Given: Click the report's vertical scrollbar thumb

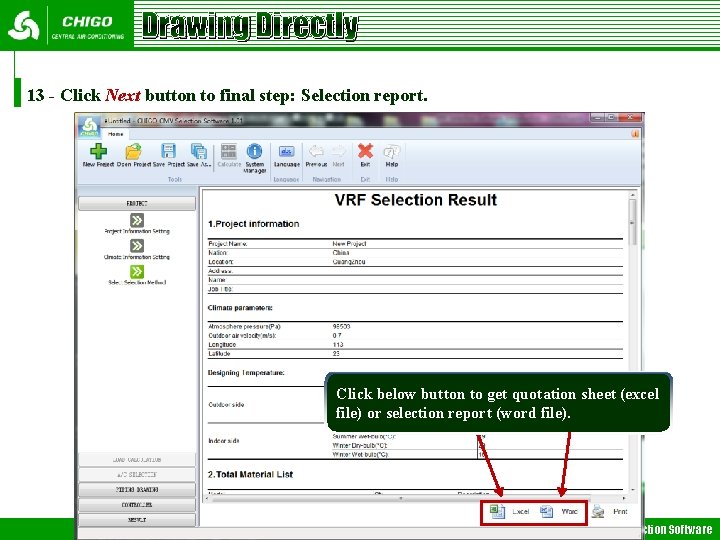Looking at the screenshot, I should 633,222.
